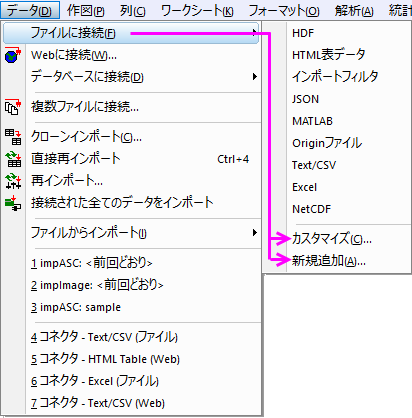The image size is (412, 418).
Task: Select Originファイル connector
Action: coord(337,143)
